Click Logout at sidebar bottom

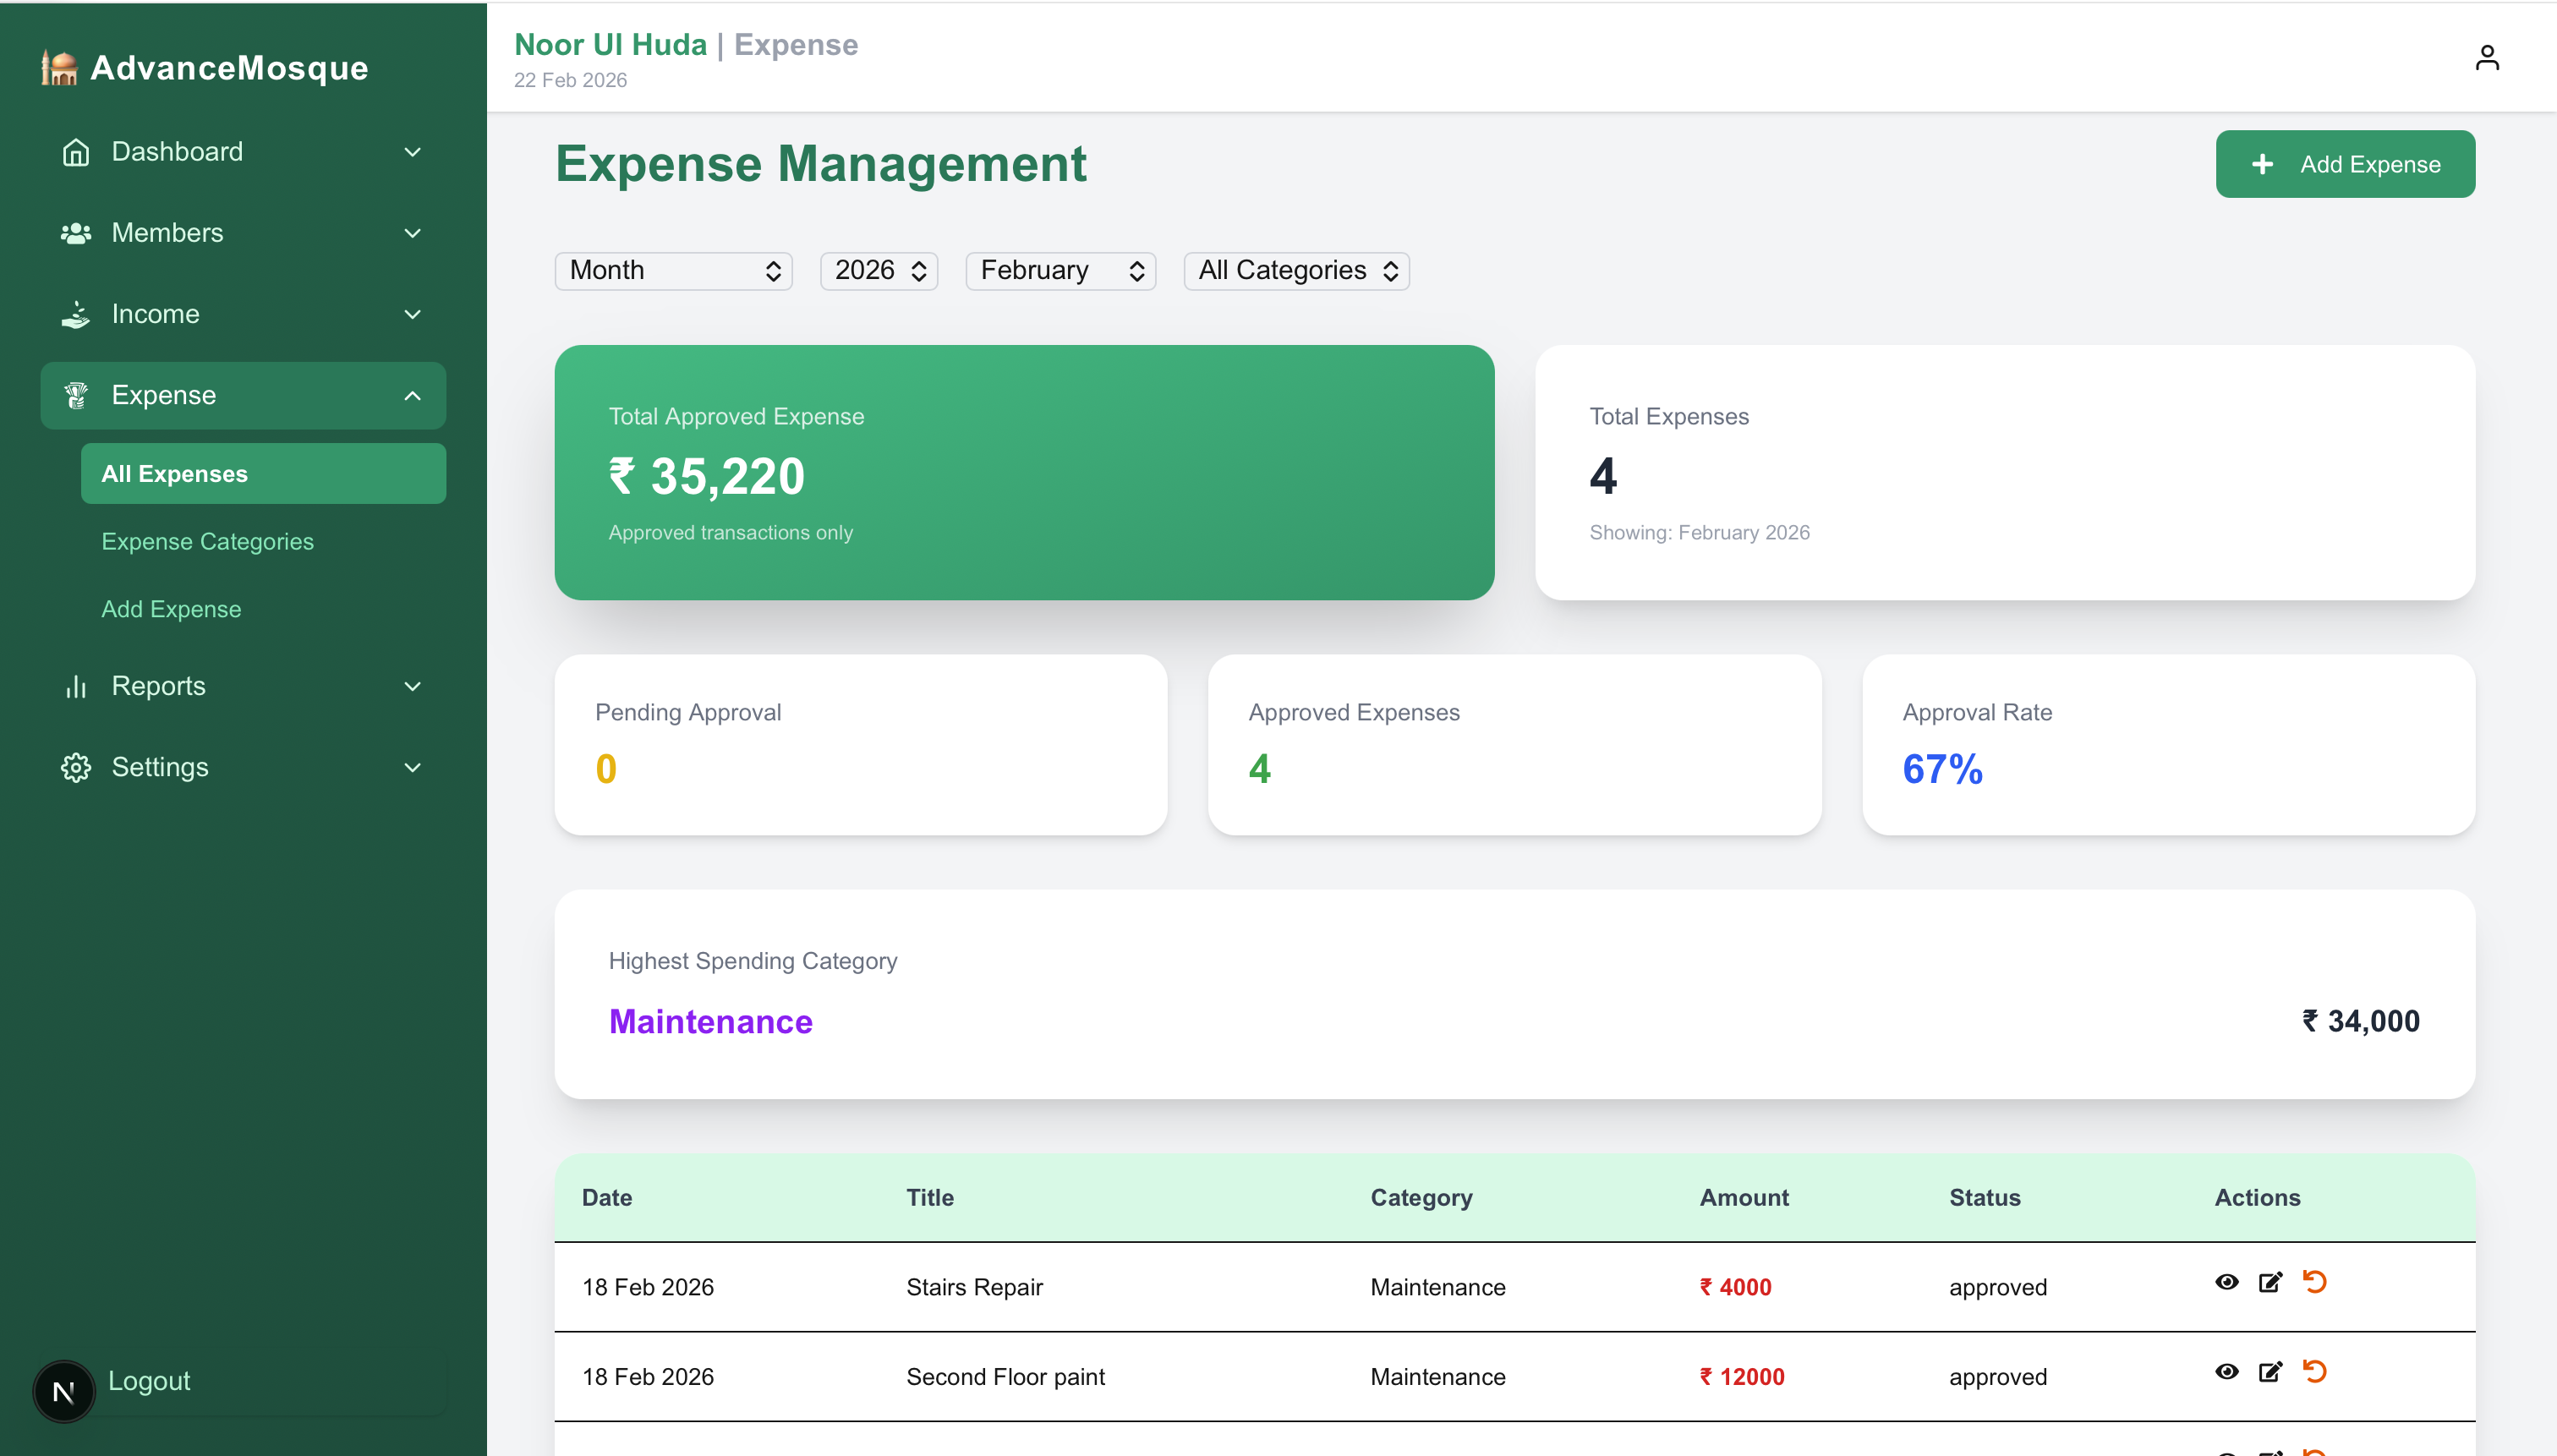149,1380
